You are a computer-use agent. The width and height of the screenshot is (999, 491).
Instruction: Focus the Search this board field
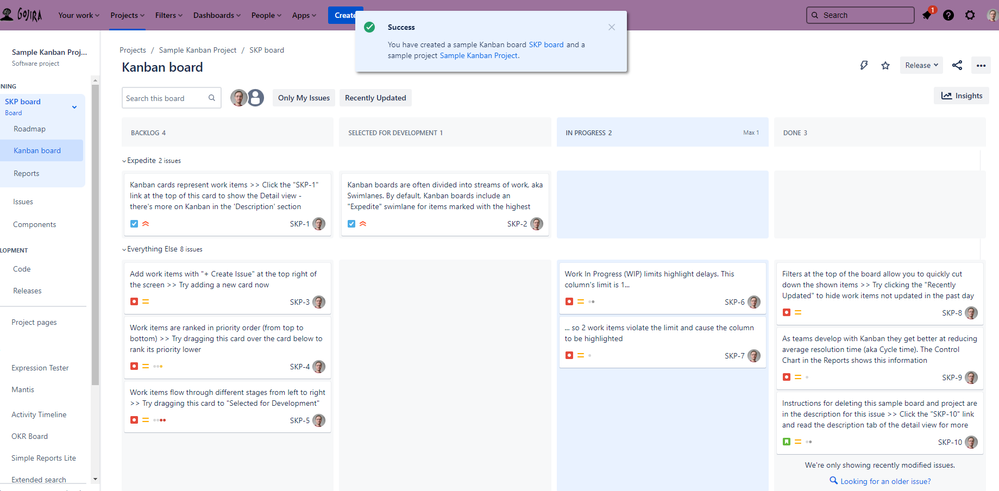(x=171, y=98)
